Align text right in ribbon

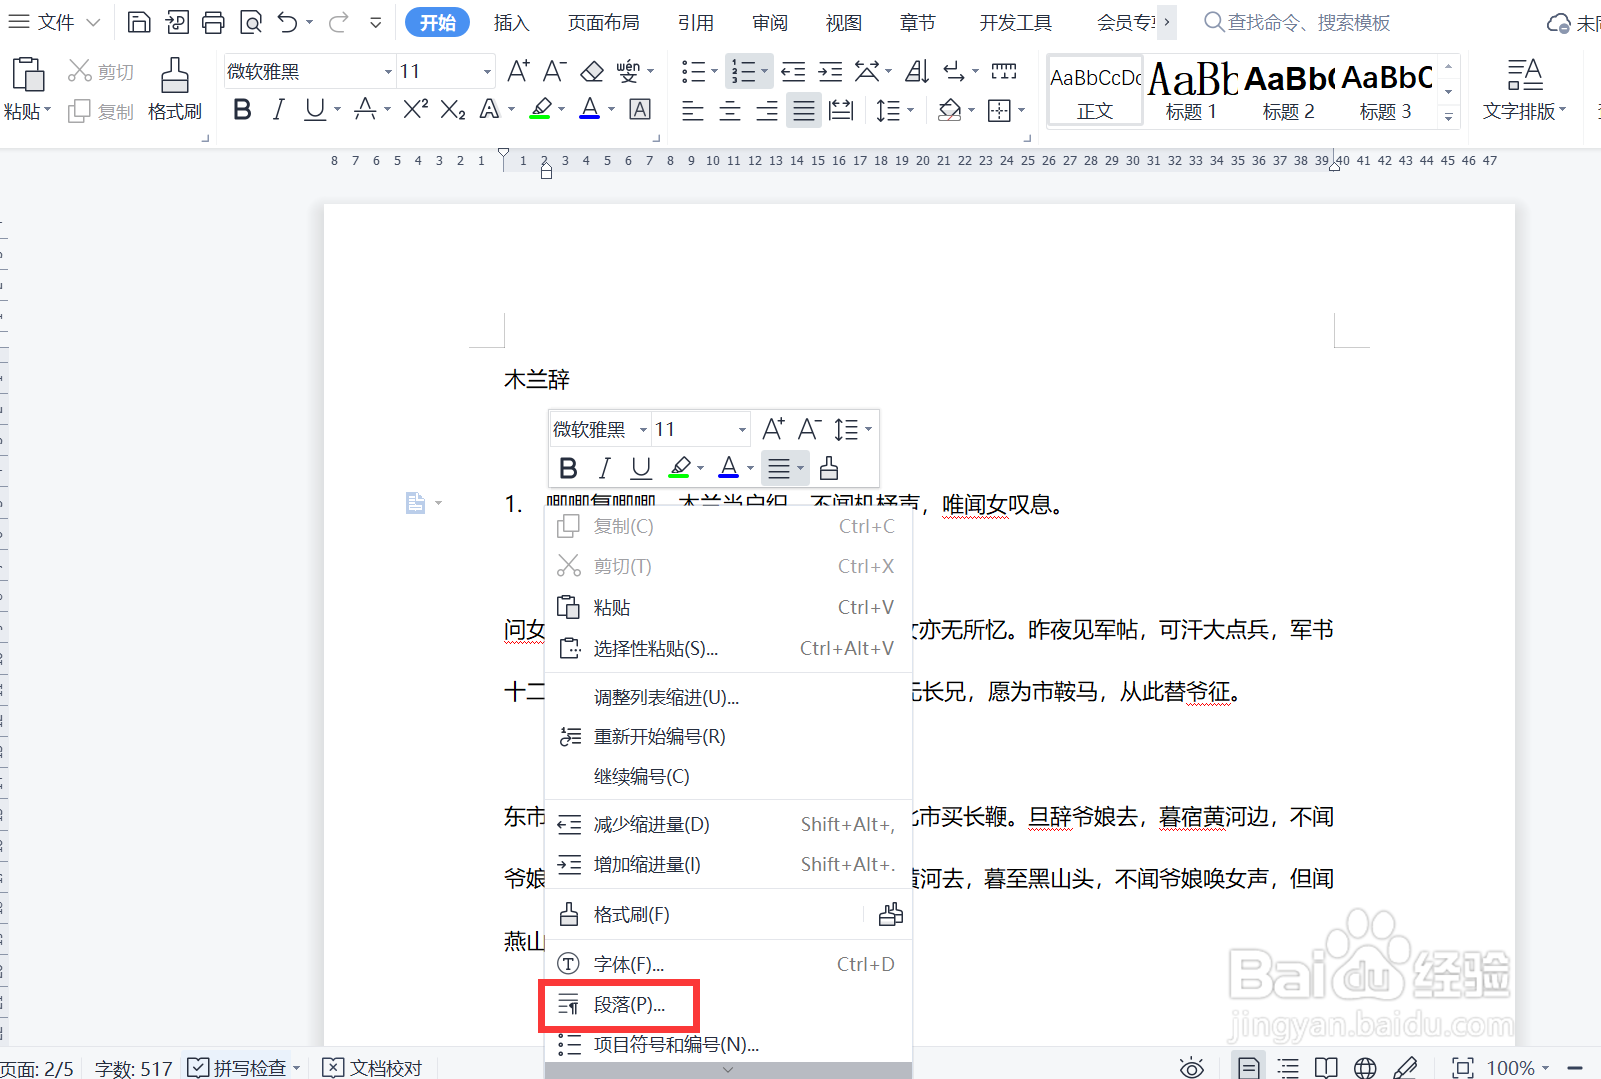point(767,110)
